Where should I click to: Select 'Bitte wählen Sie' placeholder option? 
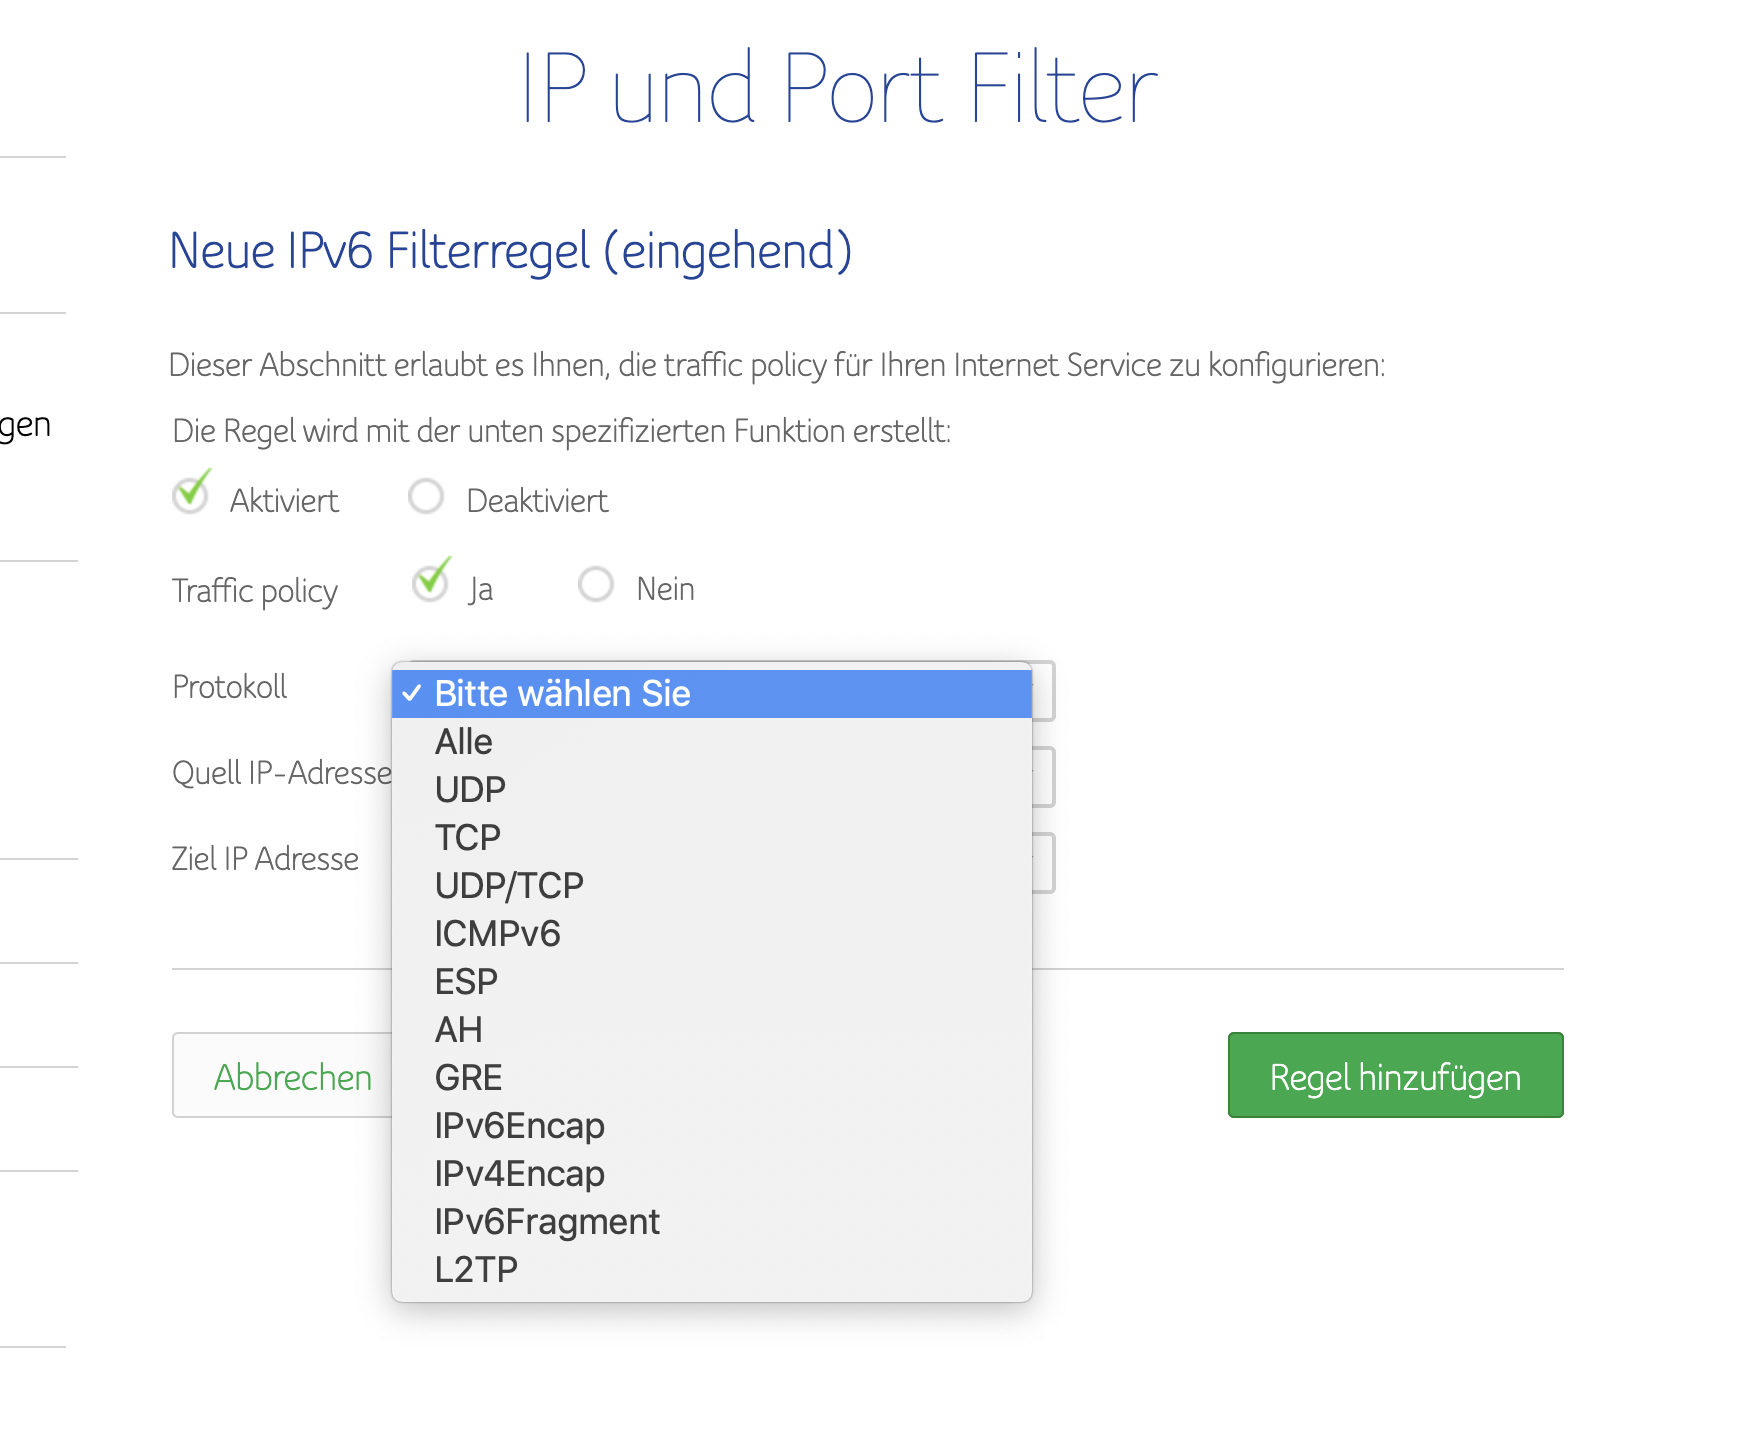click(712, 694)
